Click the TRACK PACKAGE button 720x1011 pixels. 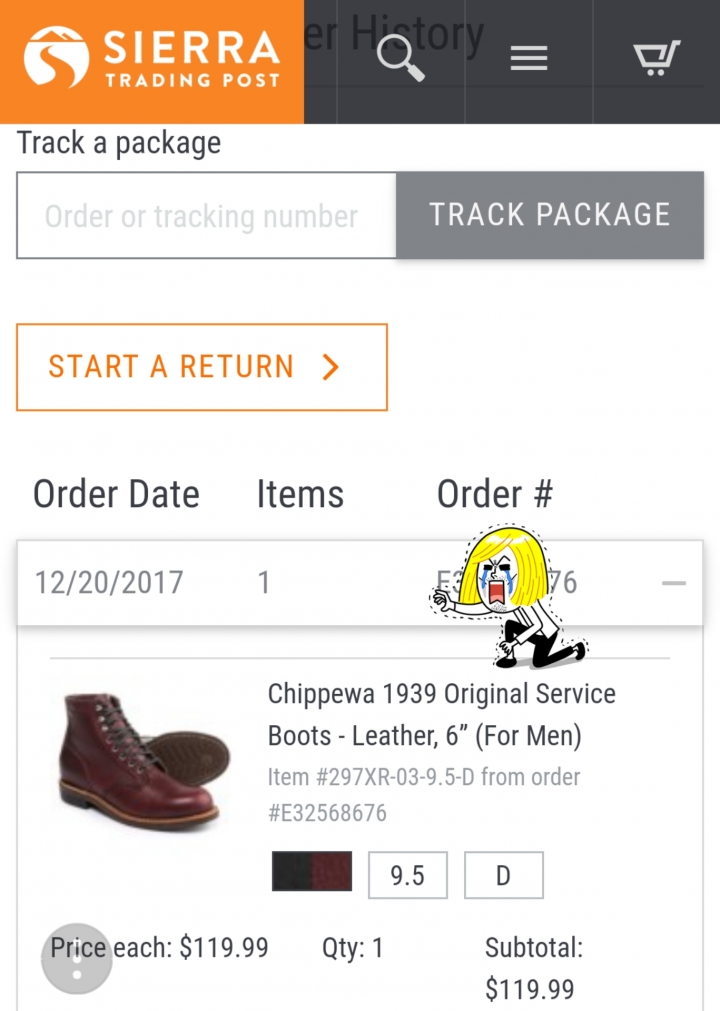550,215
